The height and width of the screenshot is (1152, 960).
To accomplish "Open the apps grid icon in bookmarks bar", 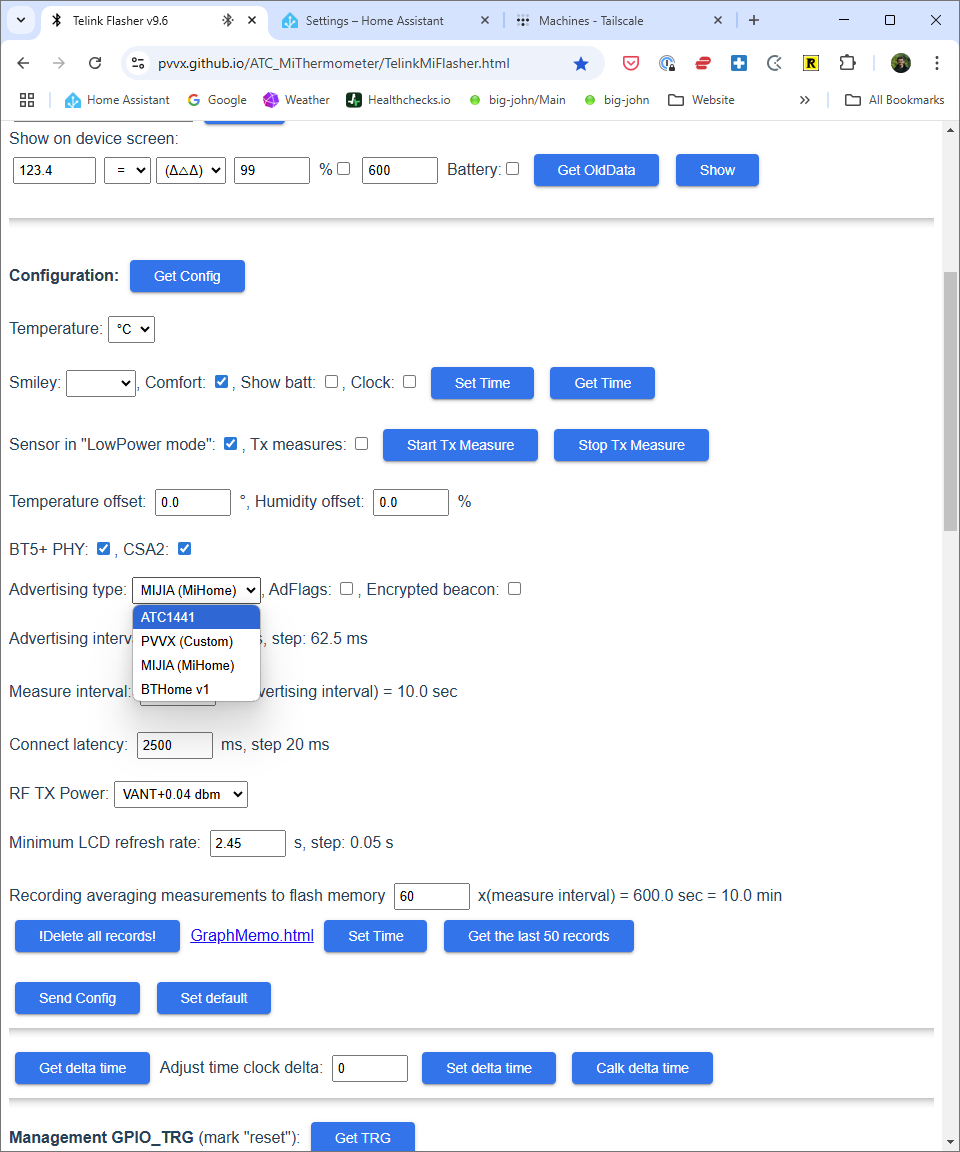I will (x=27, y=100).
